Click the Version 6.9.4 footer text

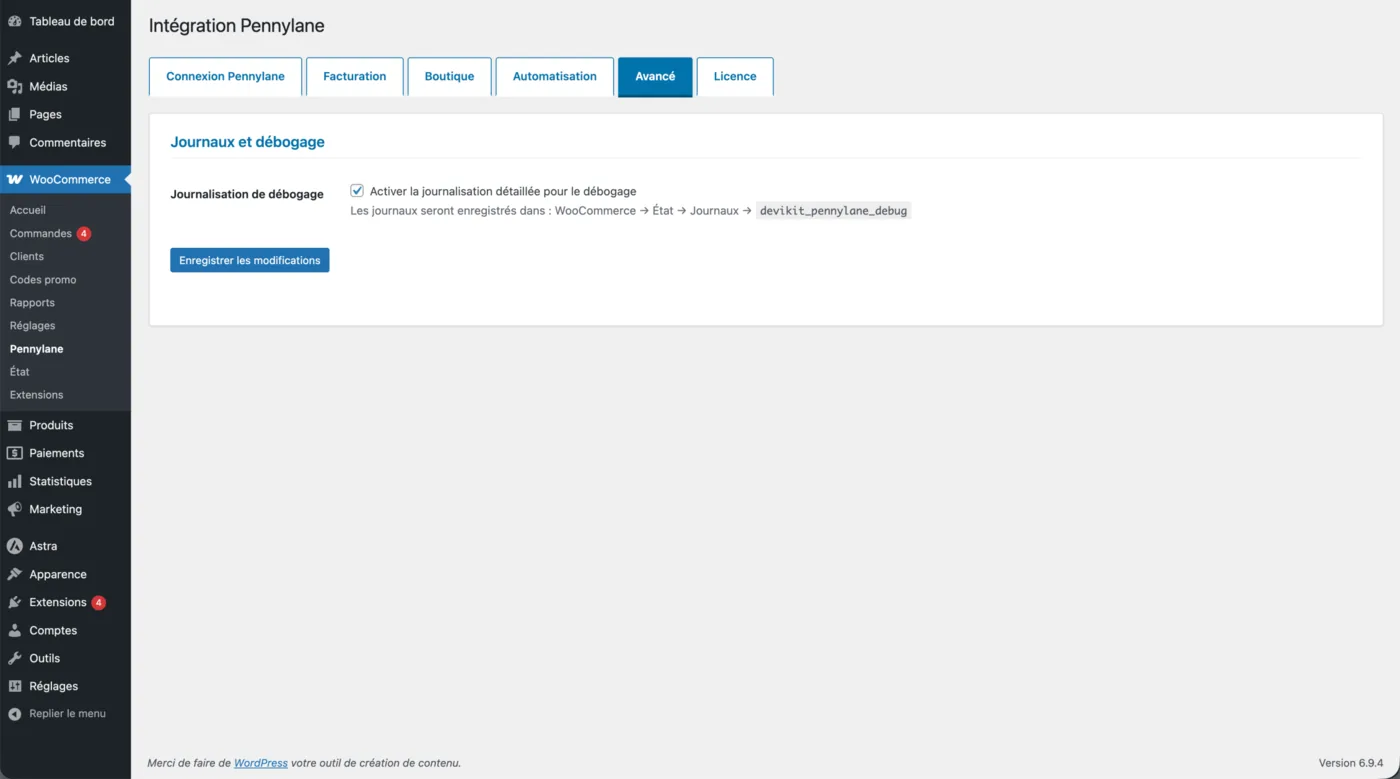pos(1351,763)
